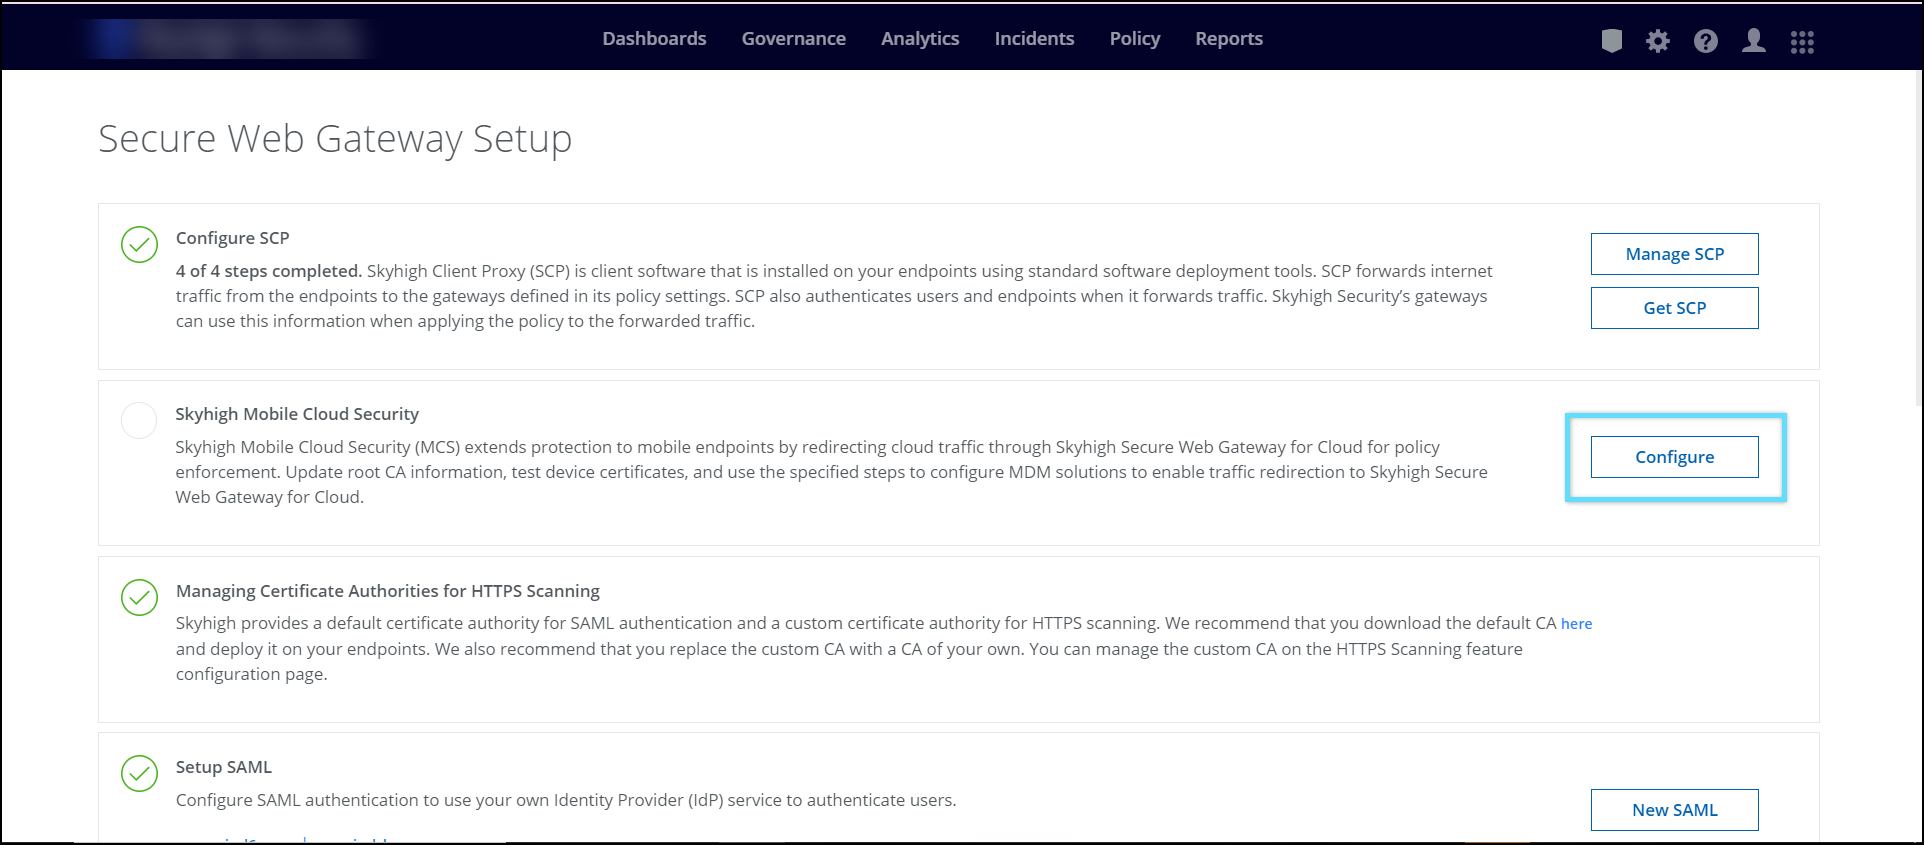Screen dimensions: 1924x845
Task: Open the Analytics menu
Action: pyautogui.click(x=920, y=39)
